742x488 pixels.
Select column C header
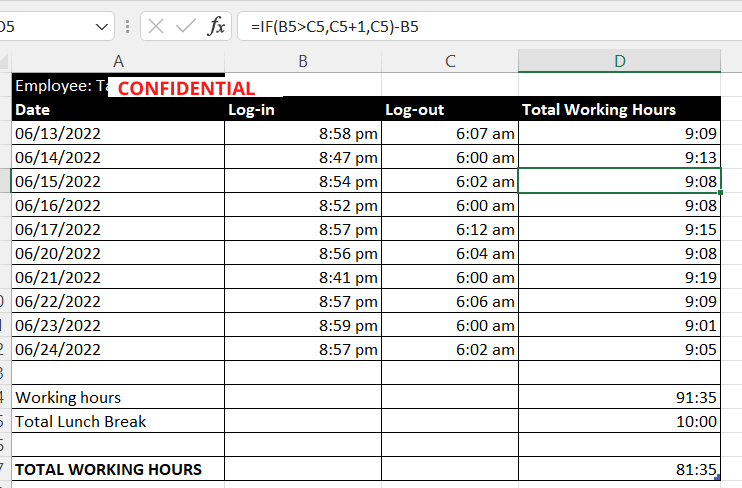pos(450,61)
